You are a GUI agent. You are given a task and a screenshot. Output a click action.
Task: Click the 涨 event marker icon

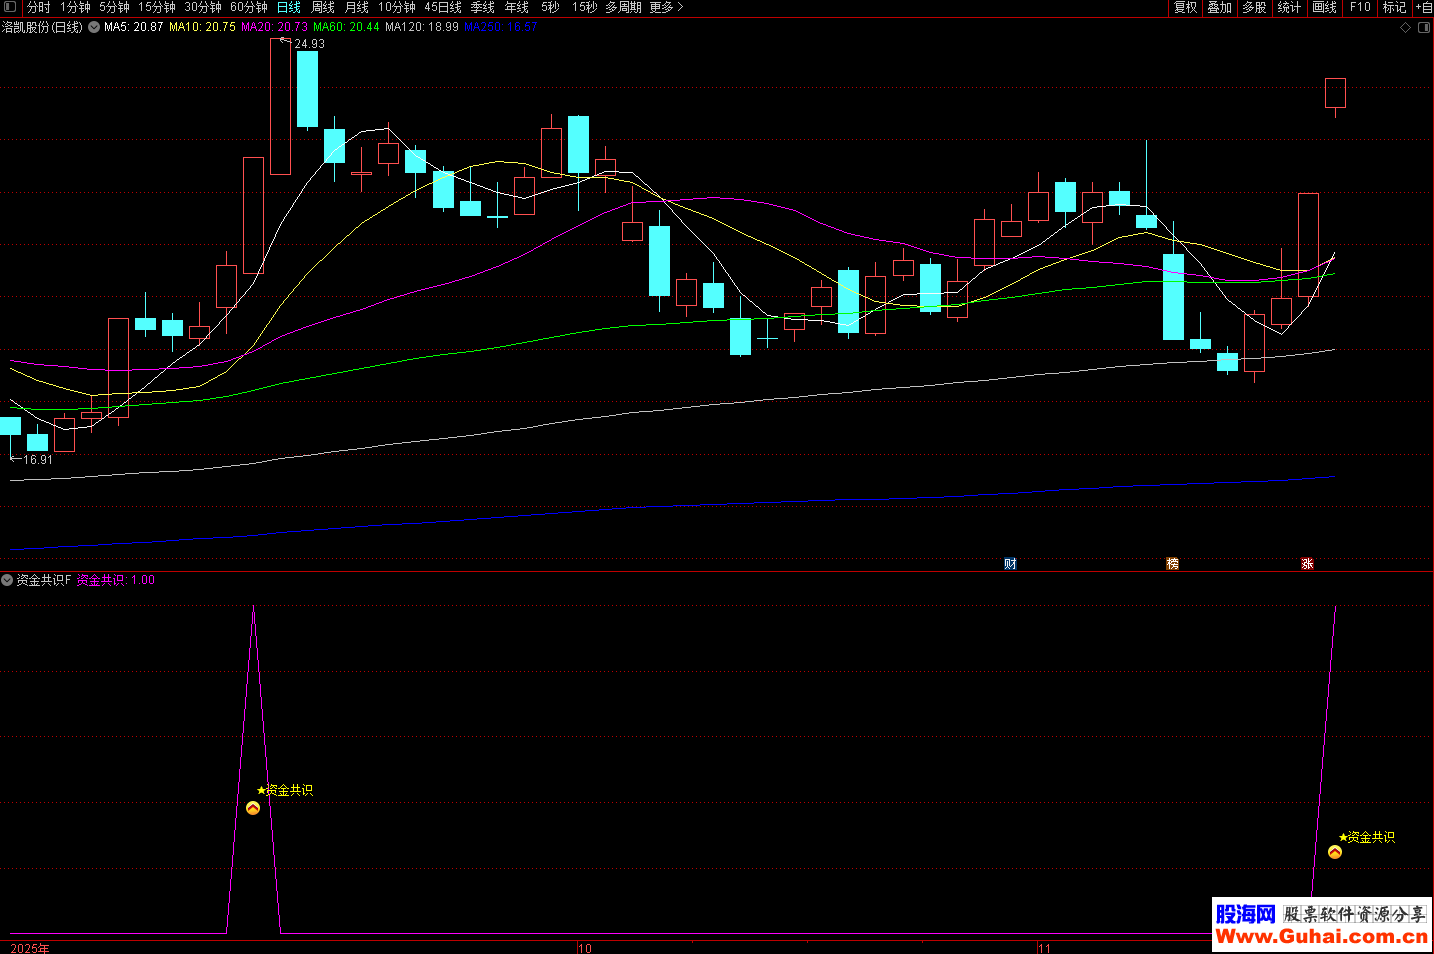tap(1307, 564)
